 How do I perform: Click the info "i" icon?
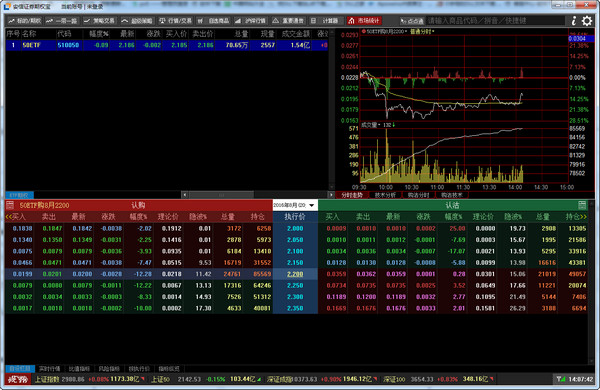[574, 21]
